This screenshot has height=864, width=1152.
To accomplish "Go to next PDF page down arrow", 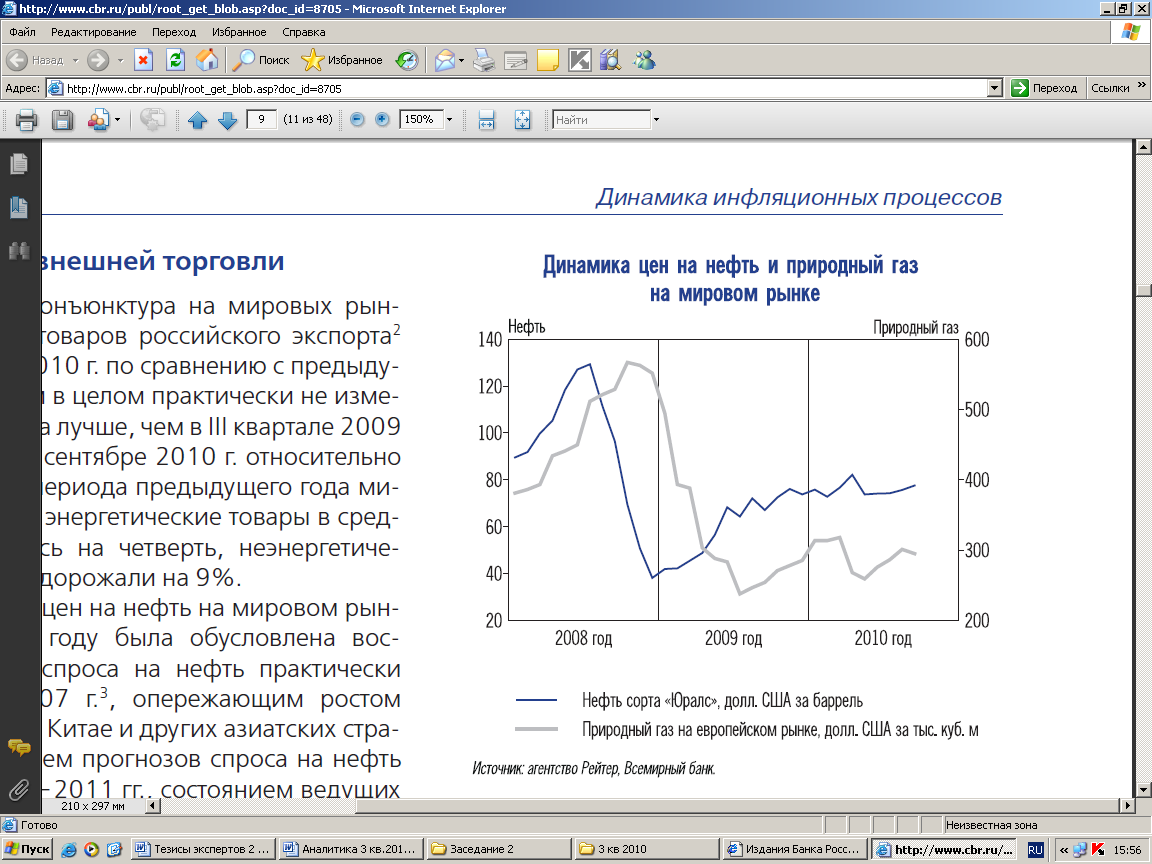I will coord(228,120).
